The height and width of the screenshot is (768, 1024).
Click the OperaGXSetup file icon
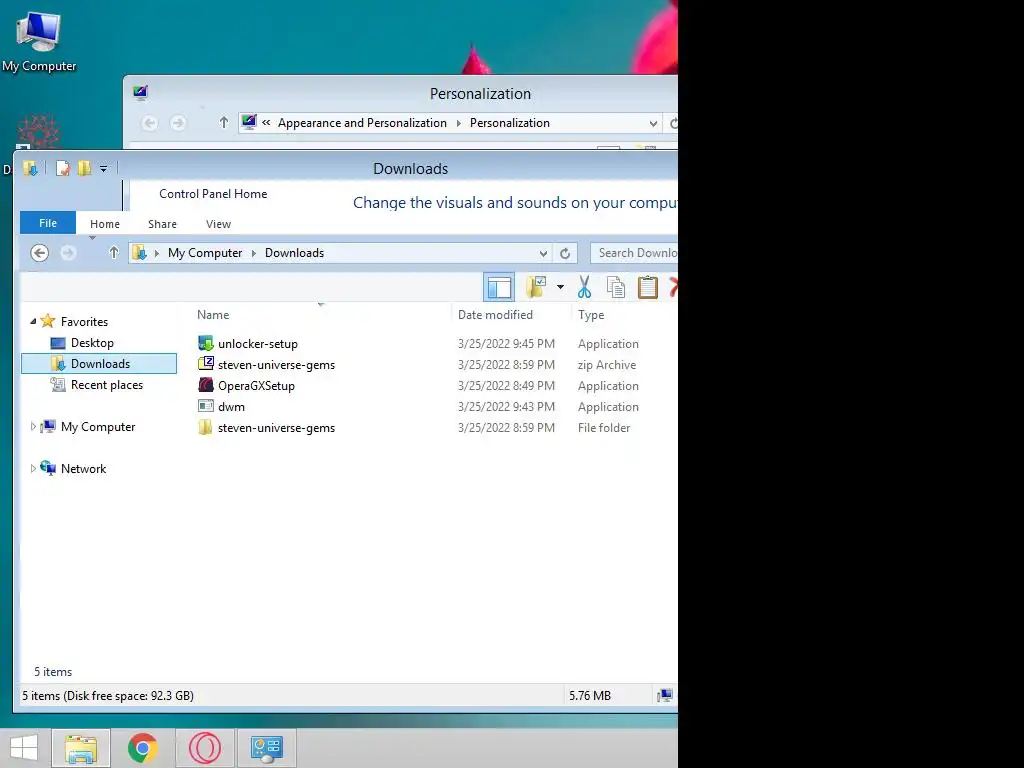tap(206, 385)
